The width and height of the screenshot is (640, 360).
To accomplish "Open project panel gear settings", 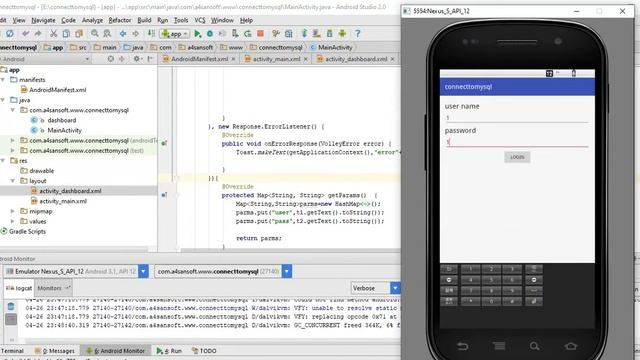I will click(x=137, y=59).
